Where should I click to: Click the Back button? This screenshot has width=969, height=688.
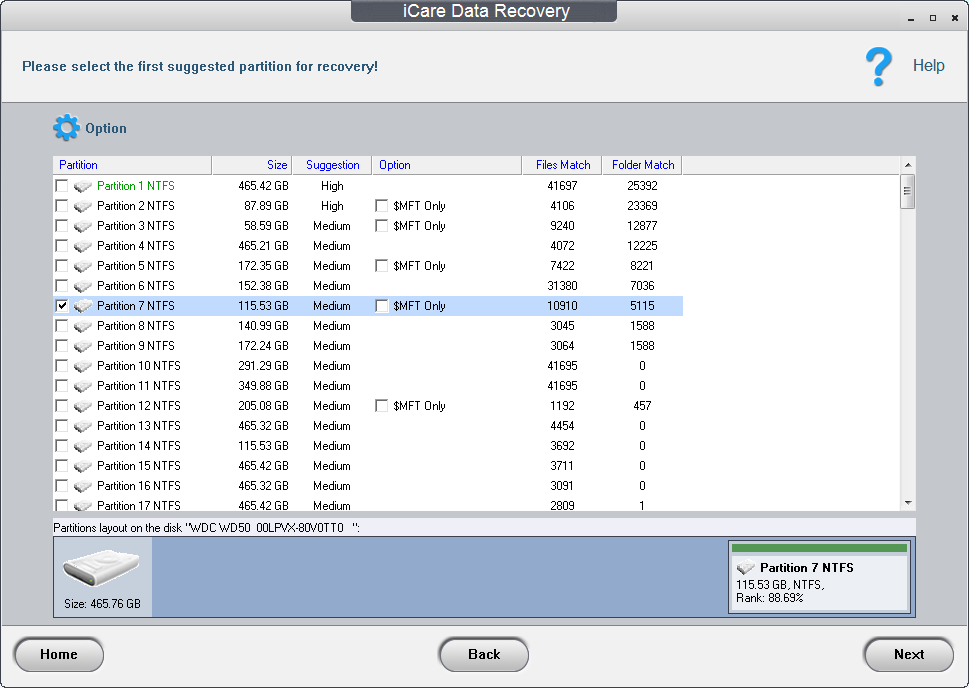coord(484,654)
